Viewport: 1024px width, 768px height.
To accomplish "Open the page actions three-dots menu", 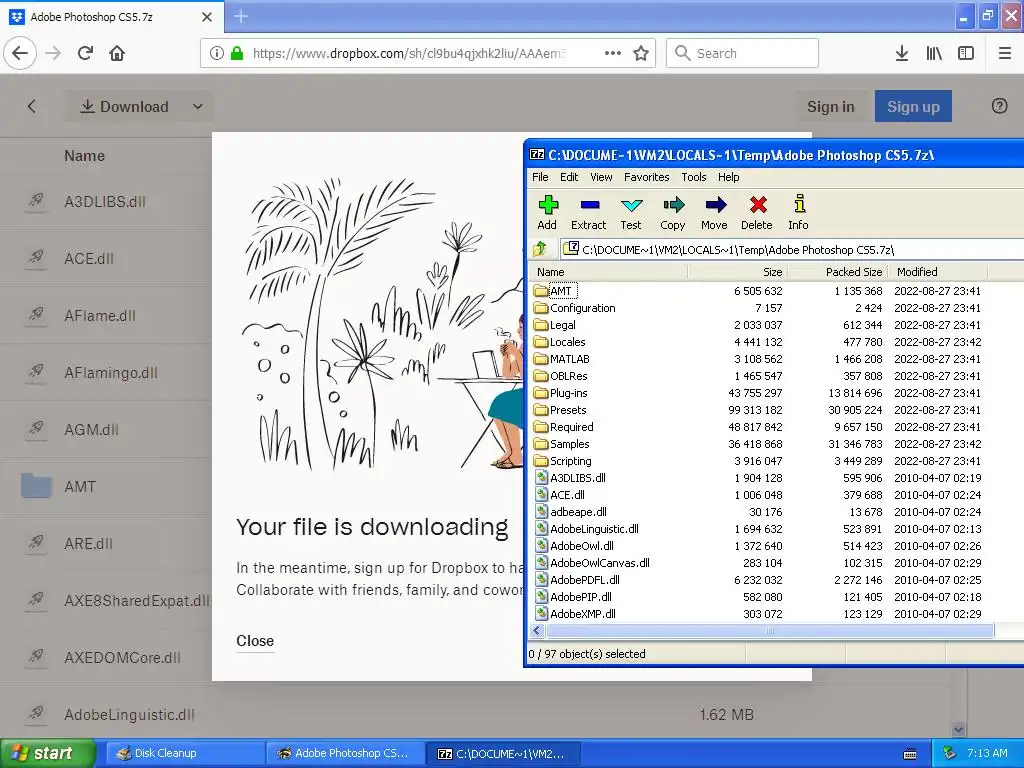I will click(x=613, y=53).
